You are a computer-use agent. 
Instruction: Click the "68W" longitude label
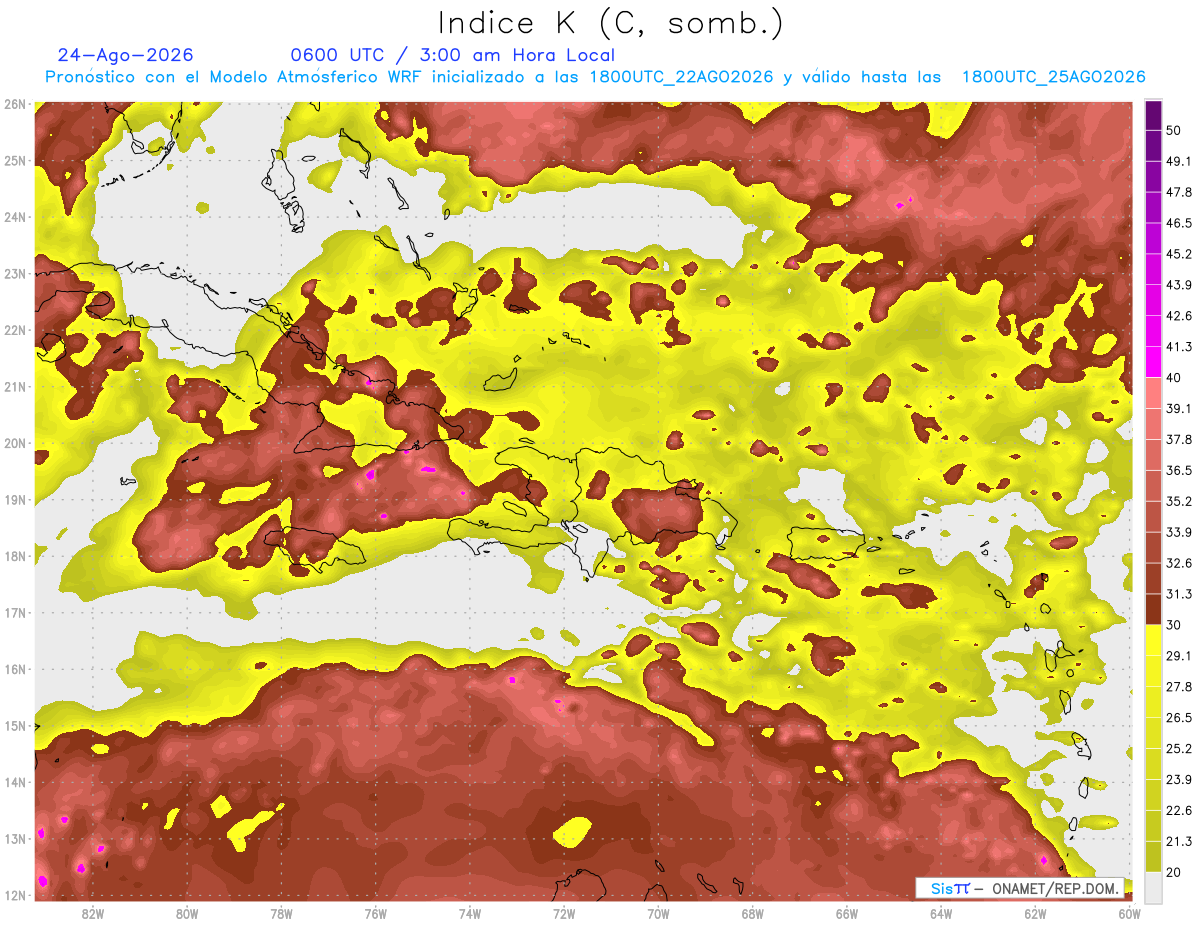[x=753, y=914]
